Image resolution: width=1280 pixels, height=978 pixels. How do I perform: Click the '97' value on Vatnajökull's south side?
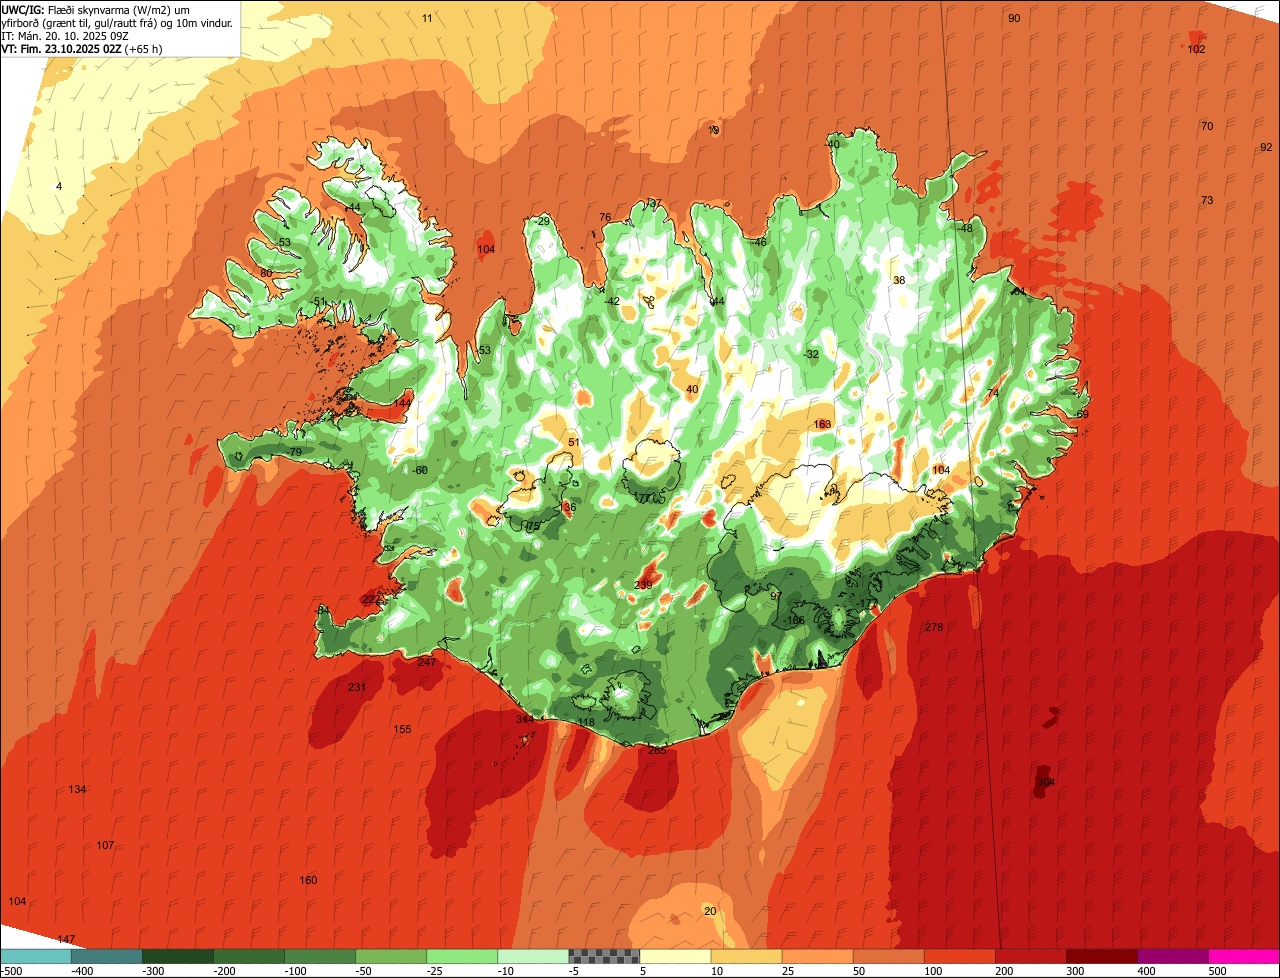pyautogui.click(x=776, y=595)
